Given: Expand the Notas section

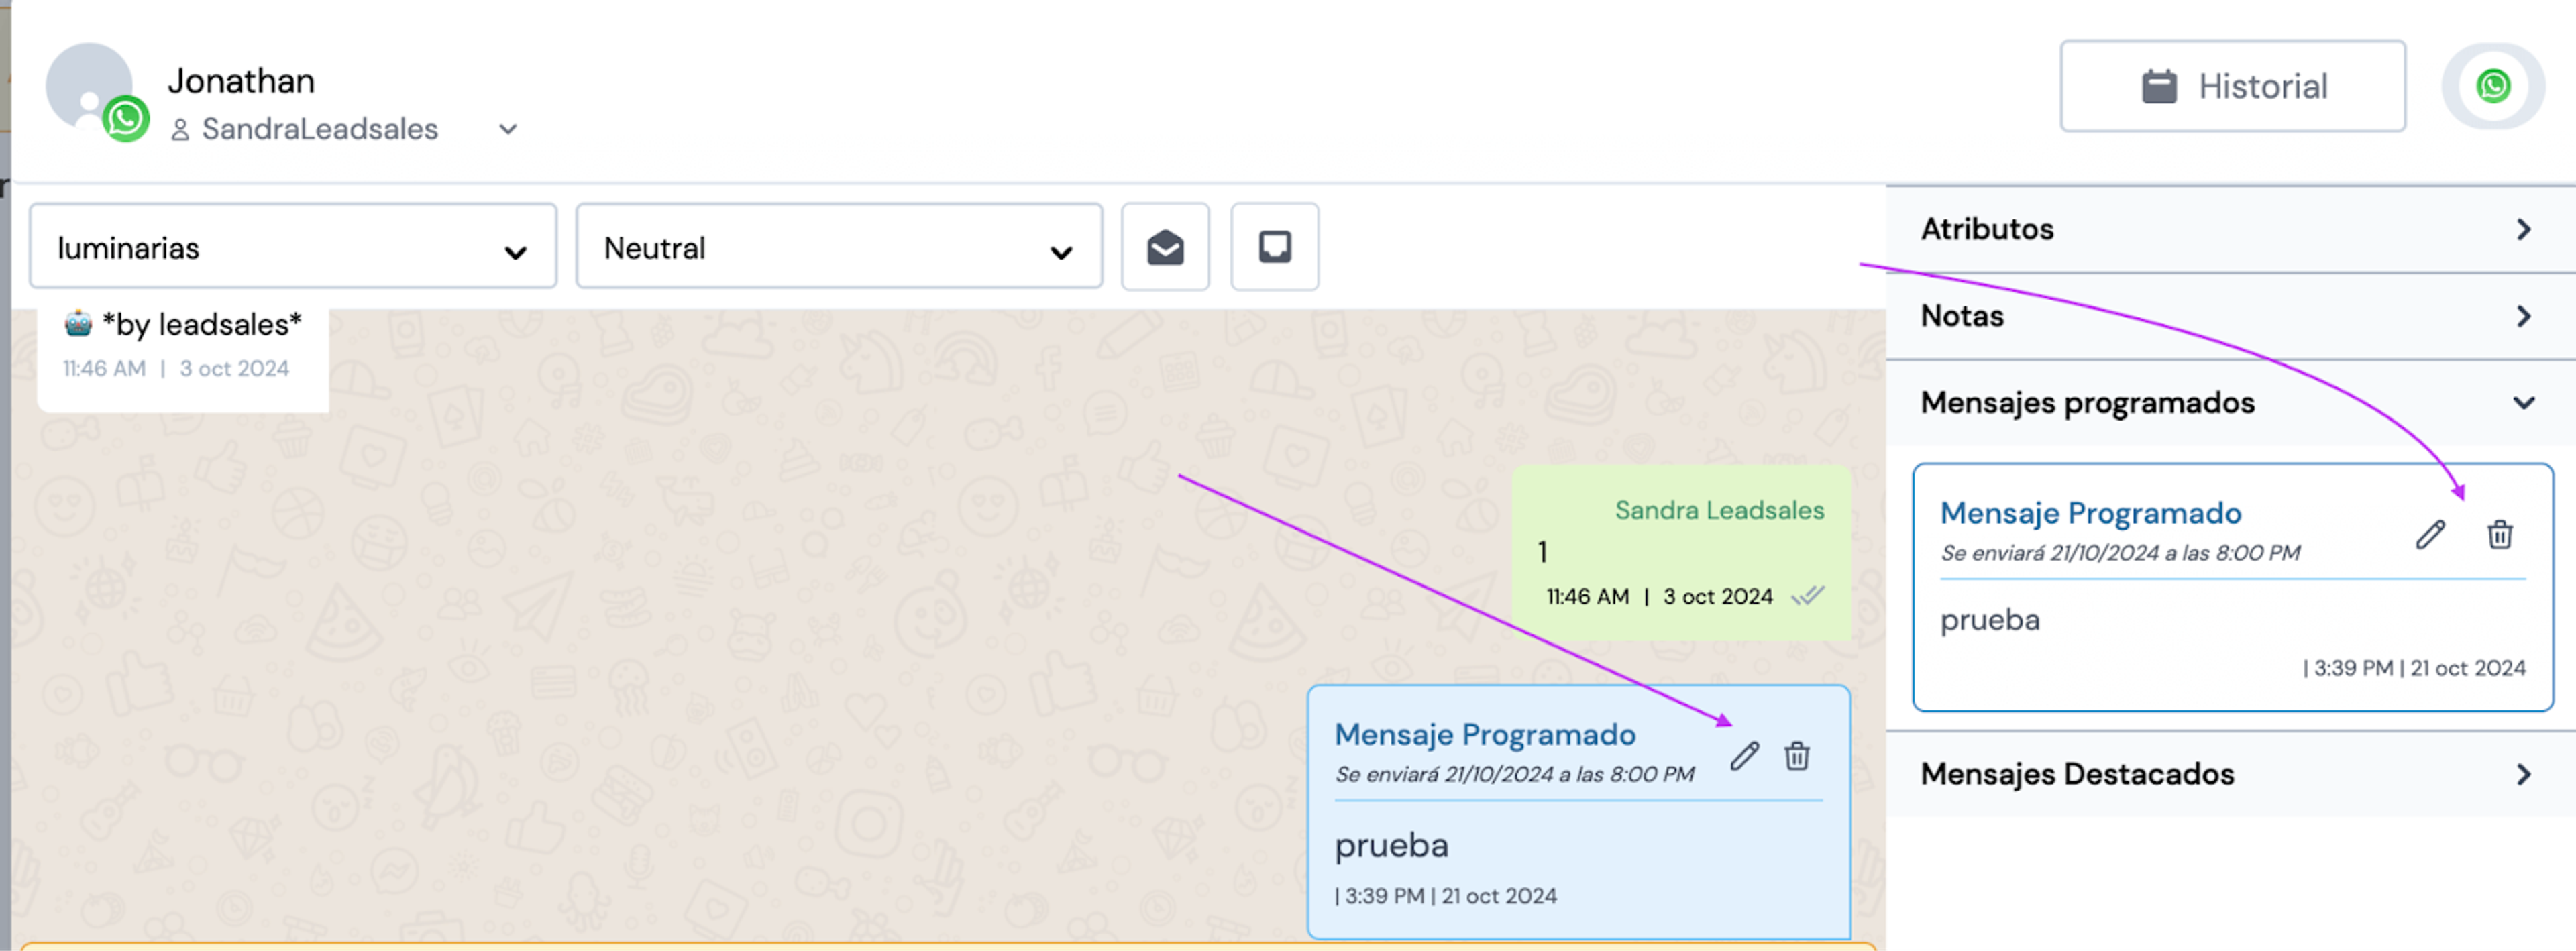Looking at the screenshot, I should [2230, 316].
